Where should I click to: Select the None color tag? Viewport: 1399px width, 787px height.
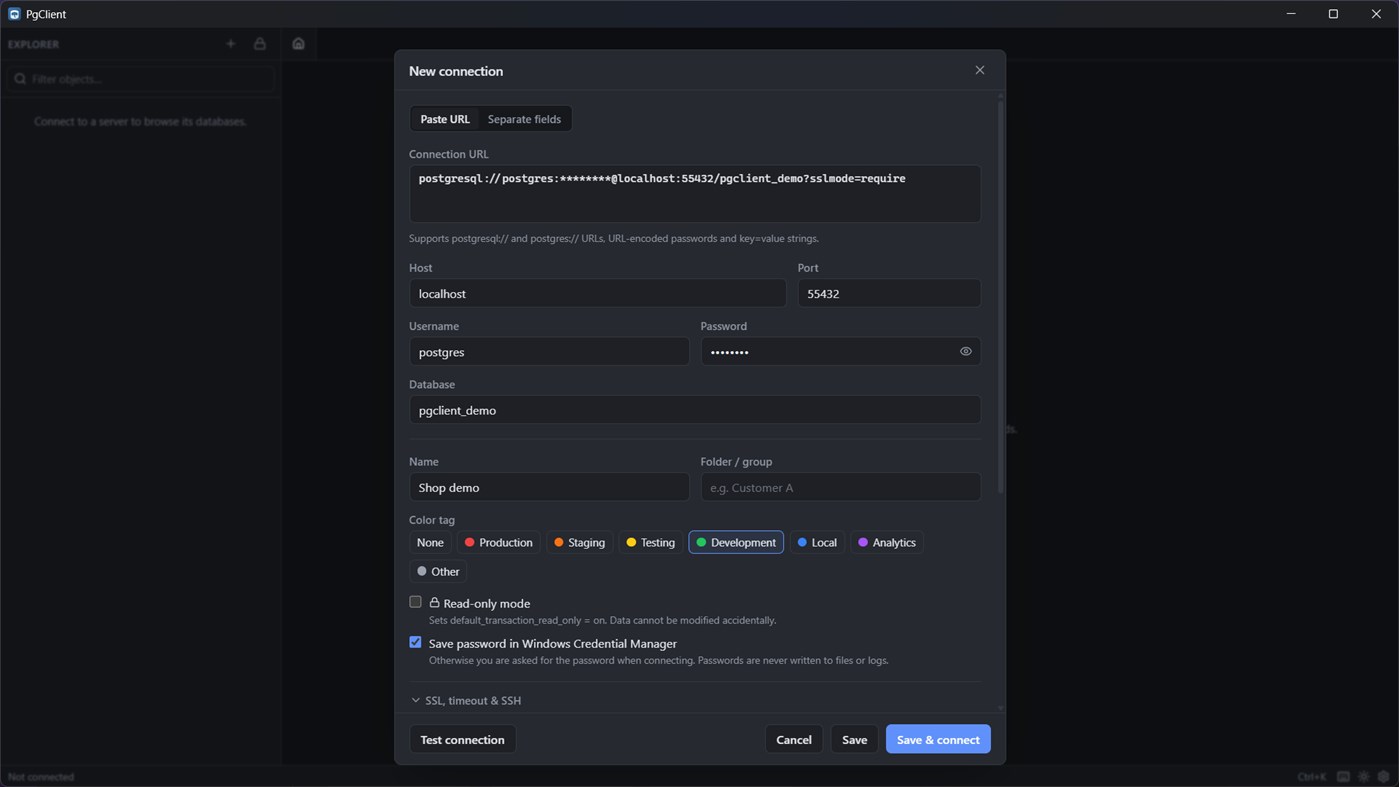click(x=430, y=543)
